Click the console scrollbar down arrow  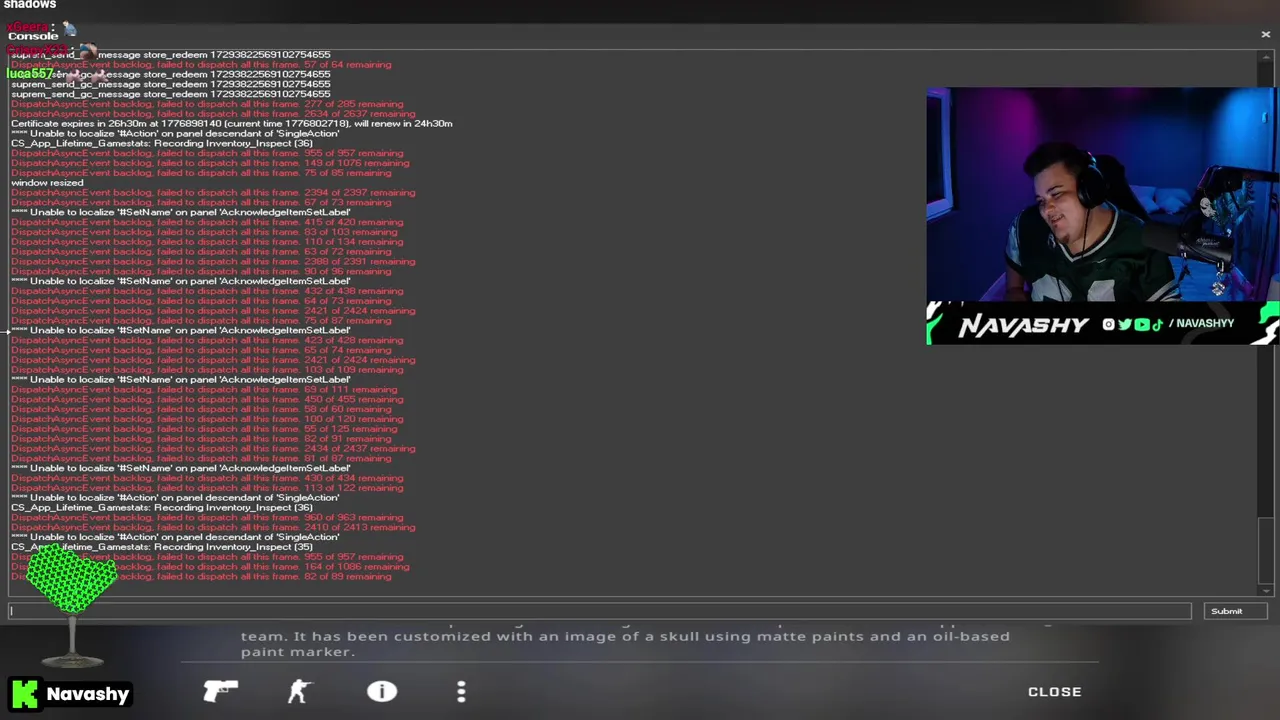pos(1266,590)
